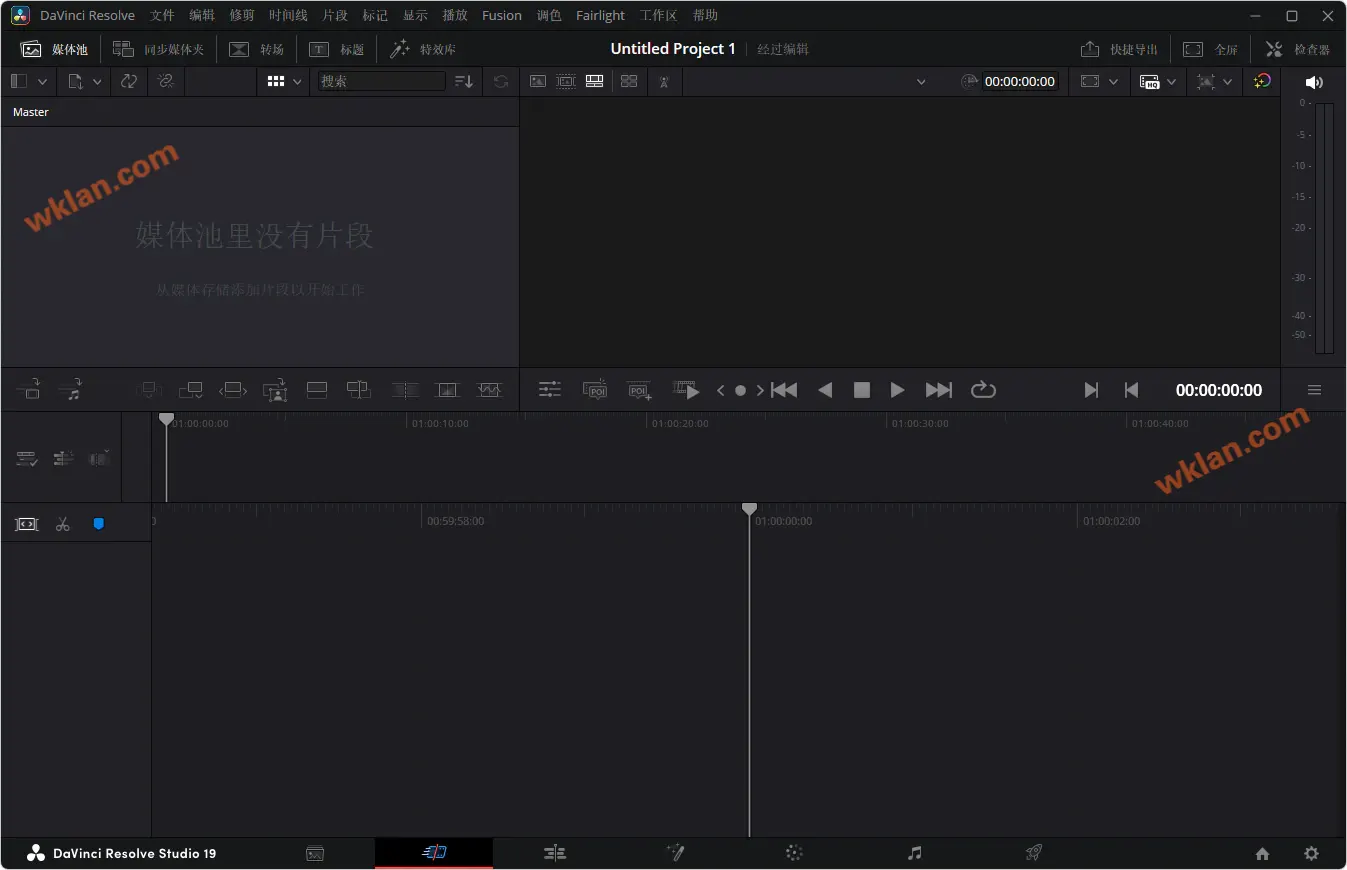The image size is (1347, 870).
Task: Click the 快捷导出 quick export button
Action: 1119,49
